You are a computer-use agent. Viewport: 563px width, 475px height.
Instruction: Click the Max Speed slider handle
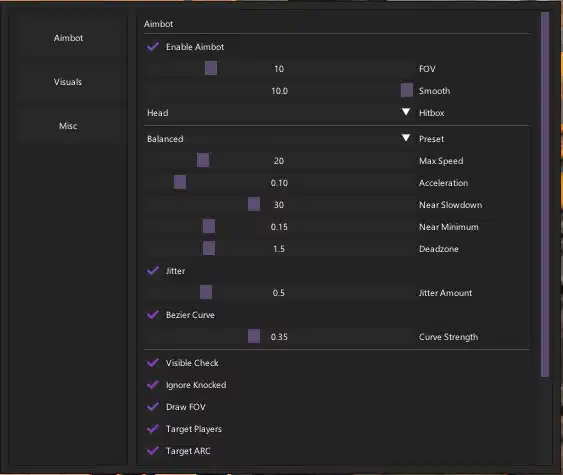203,160
